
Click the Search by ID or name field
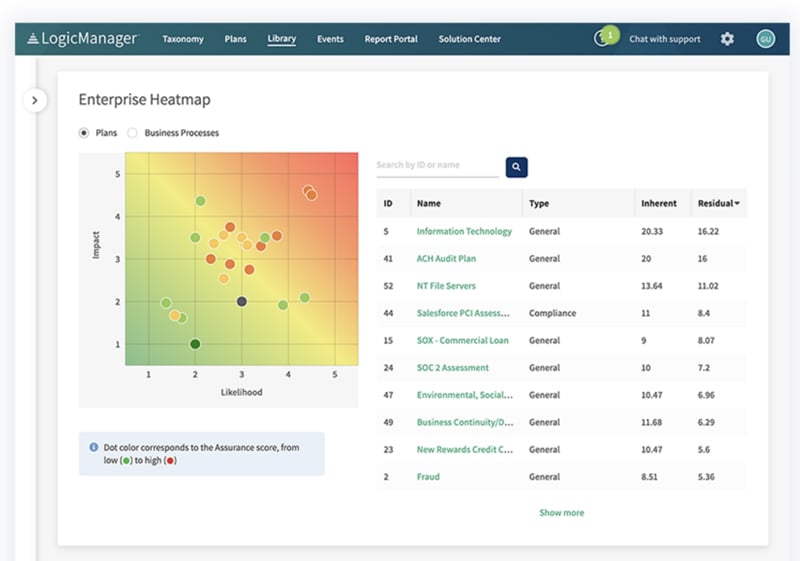click(437, 165)
